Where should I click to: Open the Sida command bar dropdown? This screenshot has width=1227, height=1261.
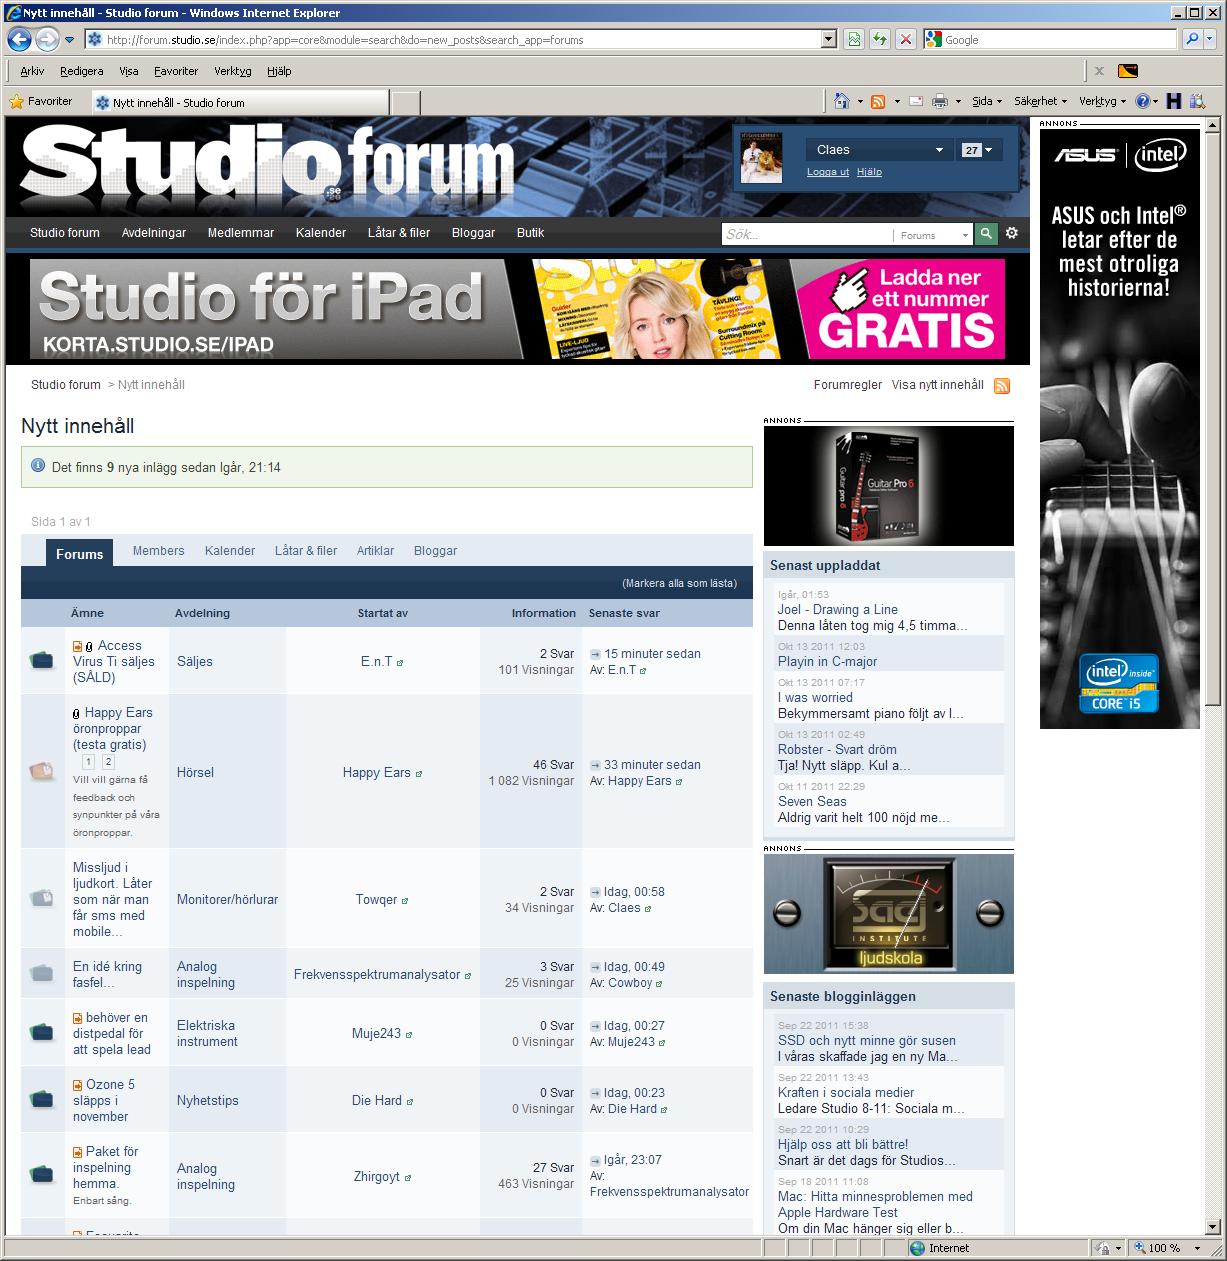tap(987, 101)
